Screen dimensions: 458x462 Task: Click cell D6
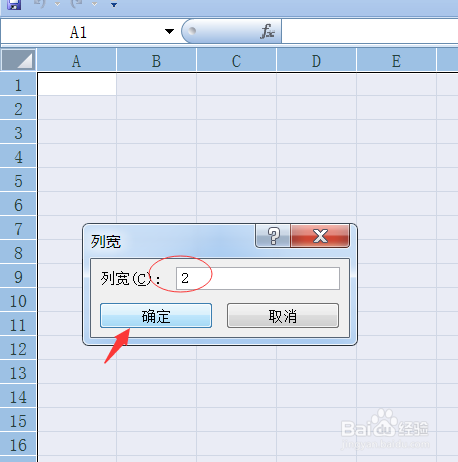317,204
